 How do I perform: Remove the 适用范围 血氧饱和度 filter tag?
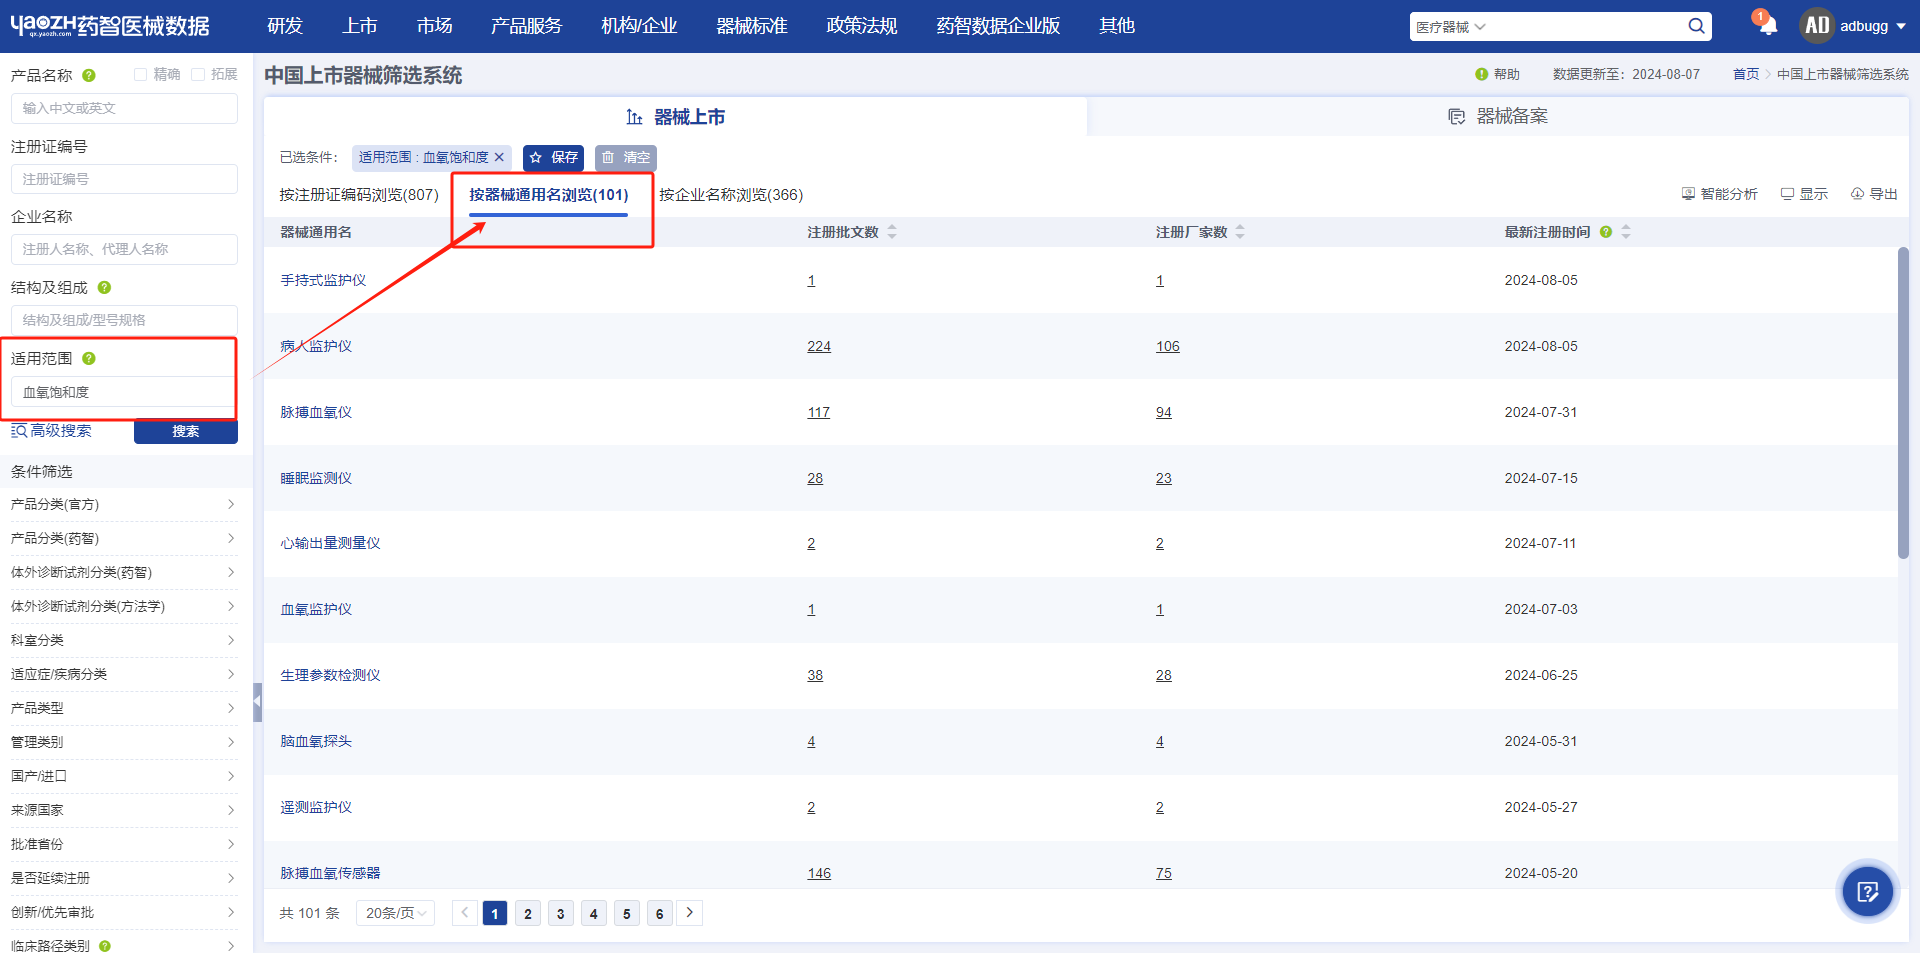pyautogui.click(x=499, y=157)
